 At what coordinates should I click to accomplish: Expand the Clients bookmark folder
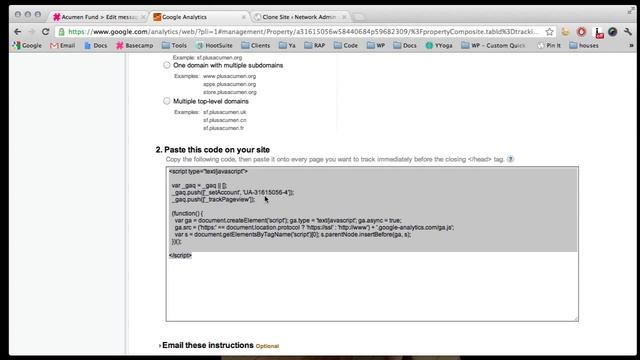pyautogui.click(x=256, y=45)
